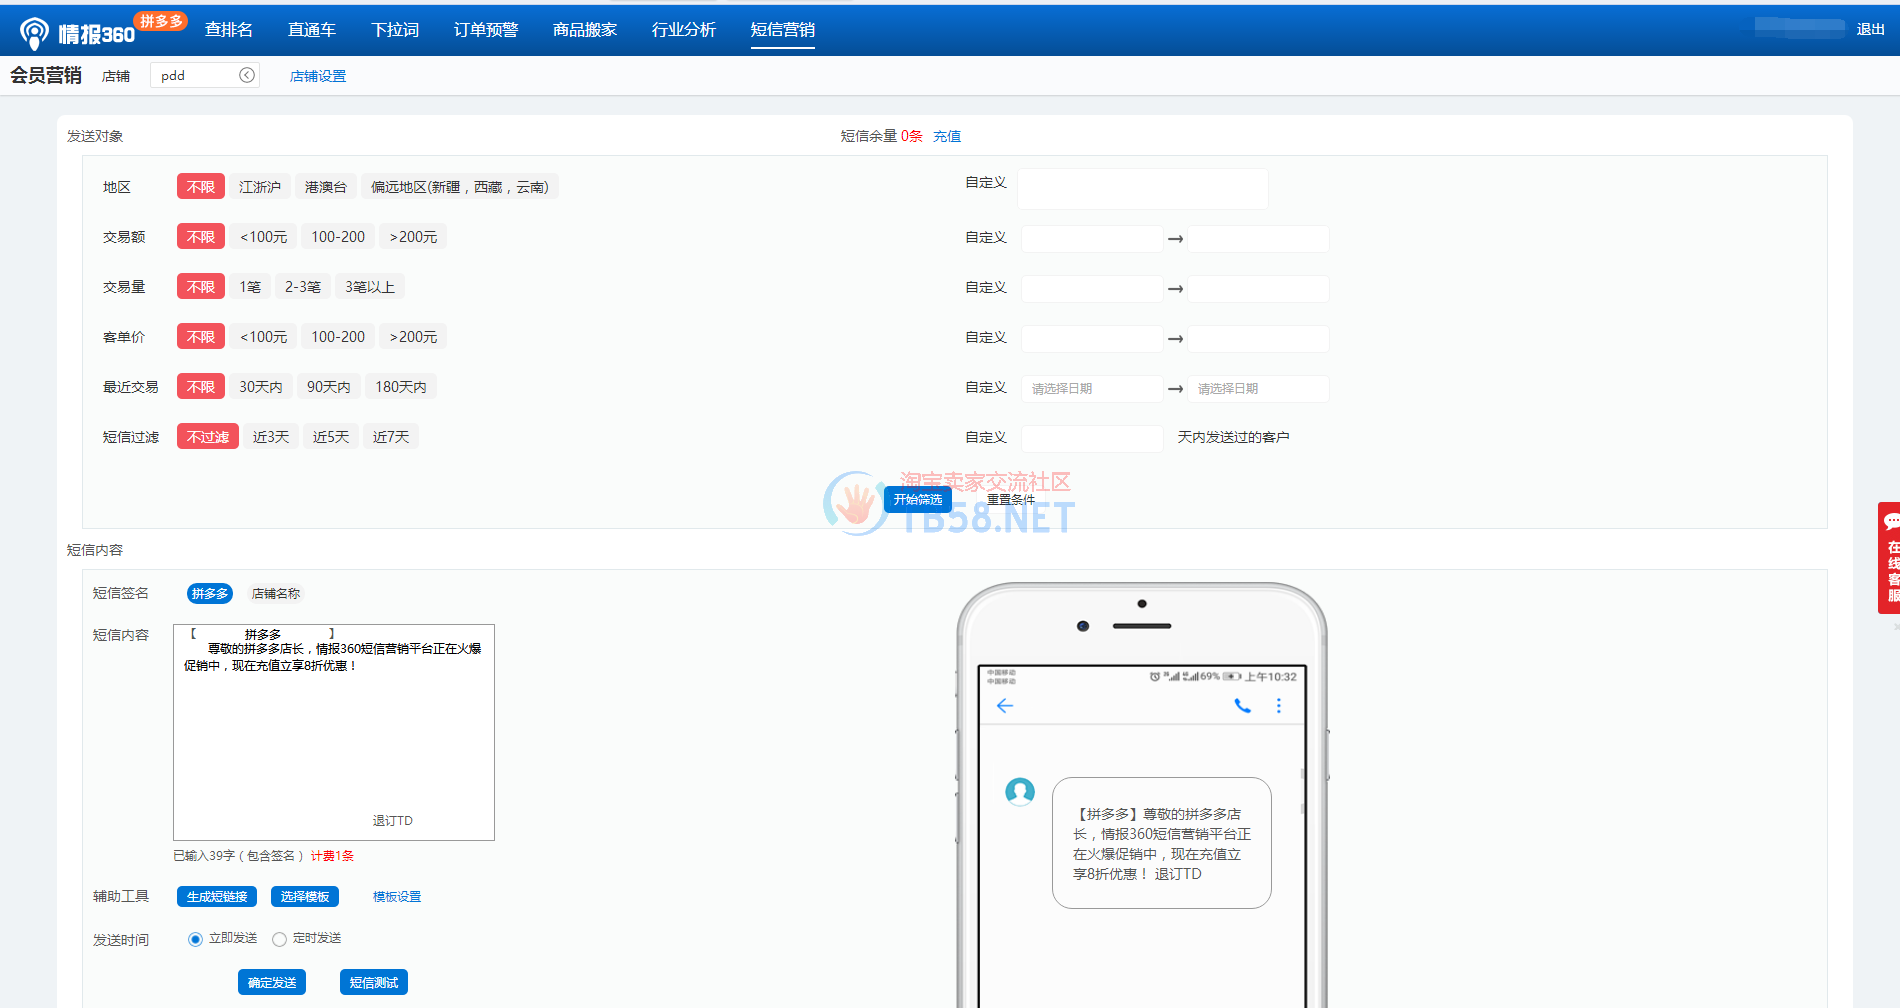
Task: Open the 店铺设置 link
Action: tap(318, 76)
